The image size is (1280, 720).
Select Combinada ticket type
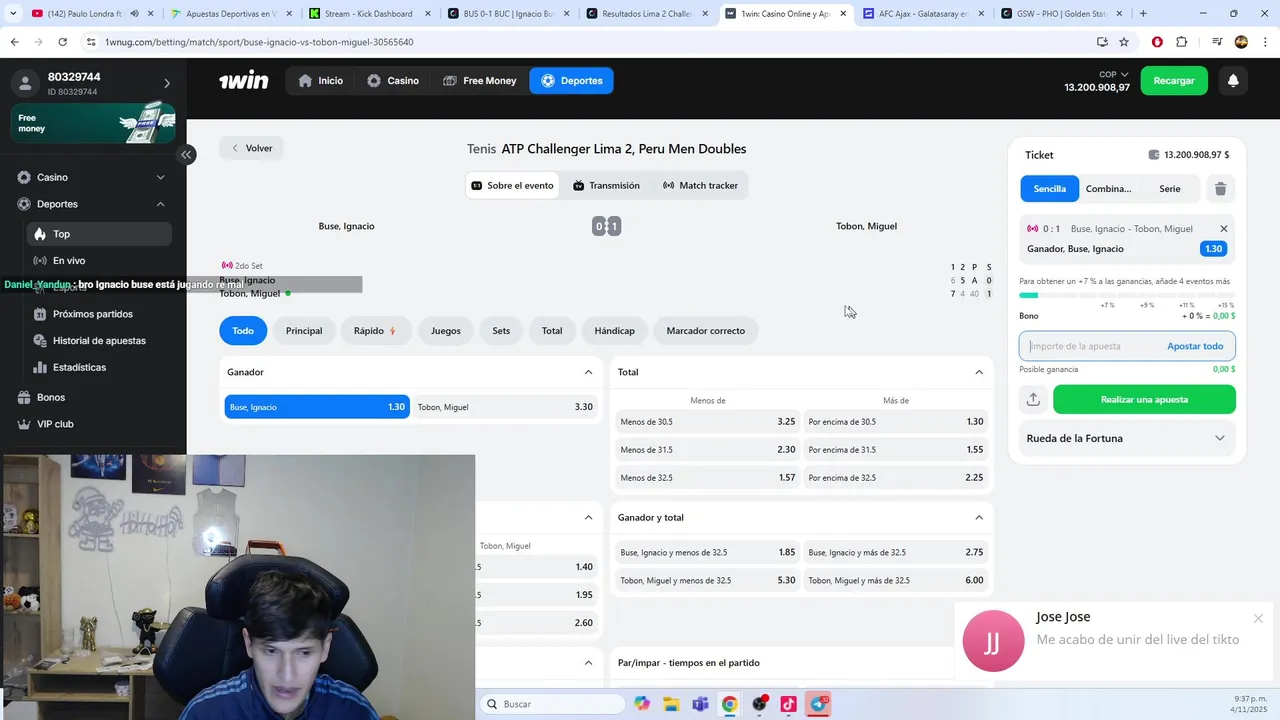click(1108, 189)
